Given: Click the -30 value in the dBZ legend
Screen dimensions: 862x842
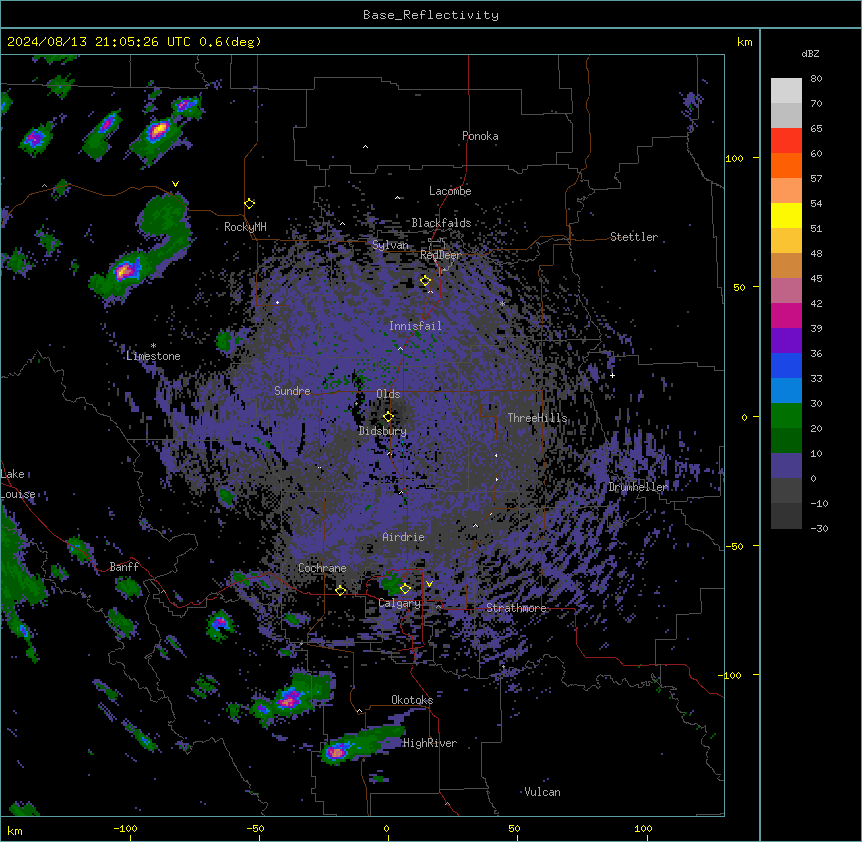Looking at the screenshot, I should click(x=819, y=529).
